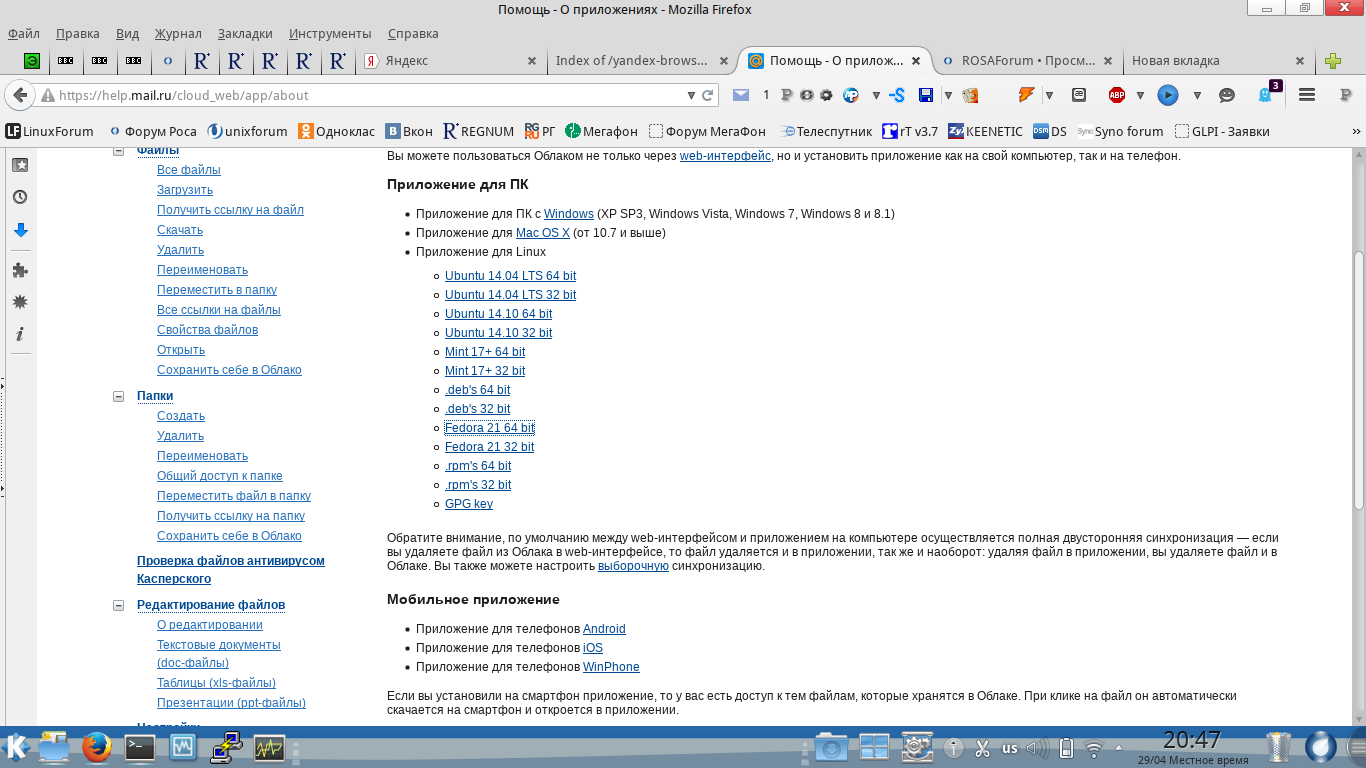Viewport: 1366px width, 768px height.
Task: Open the LinuxForum bookmark
Action: 50,131
